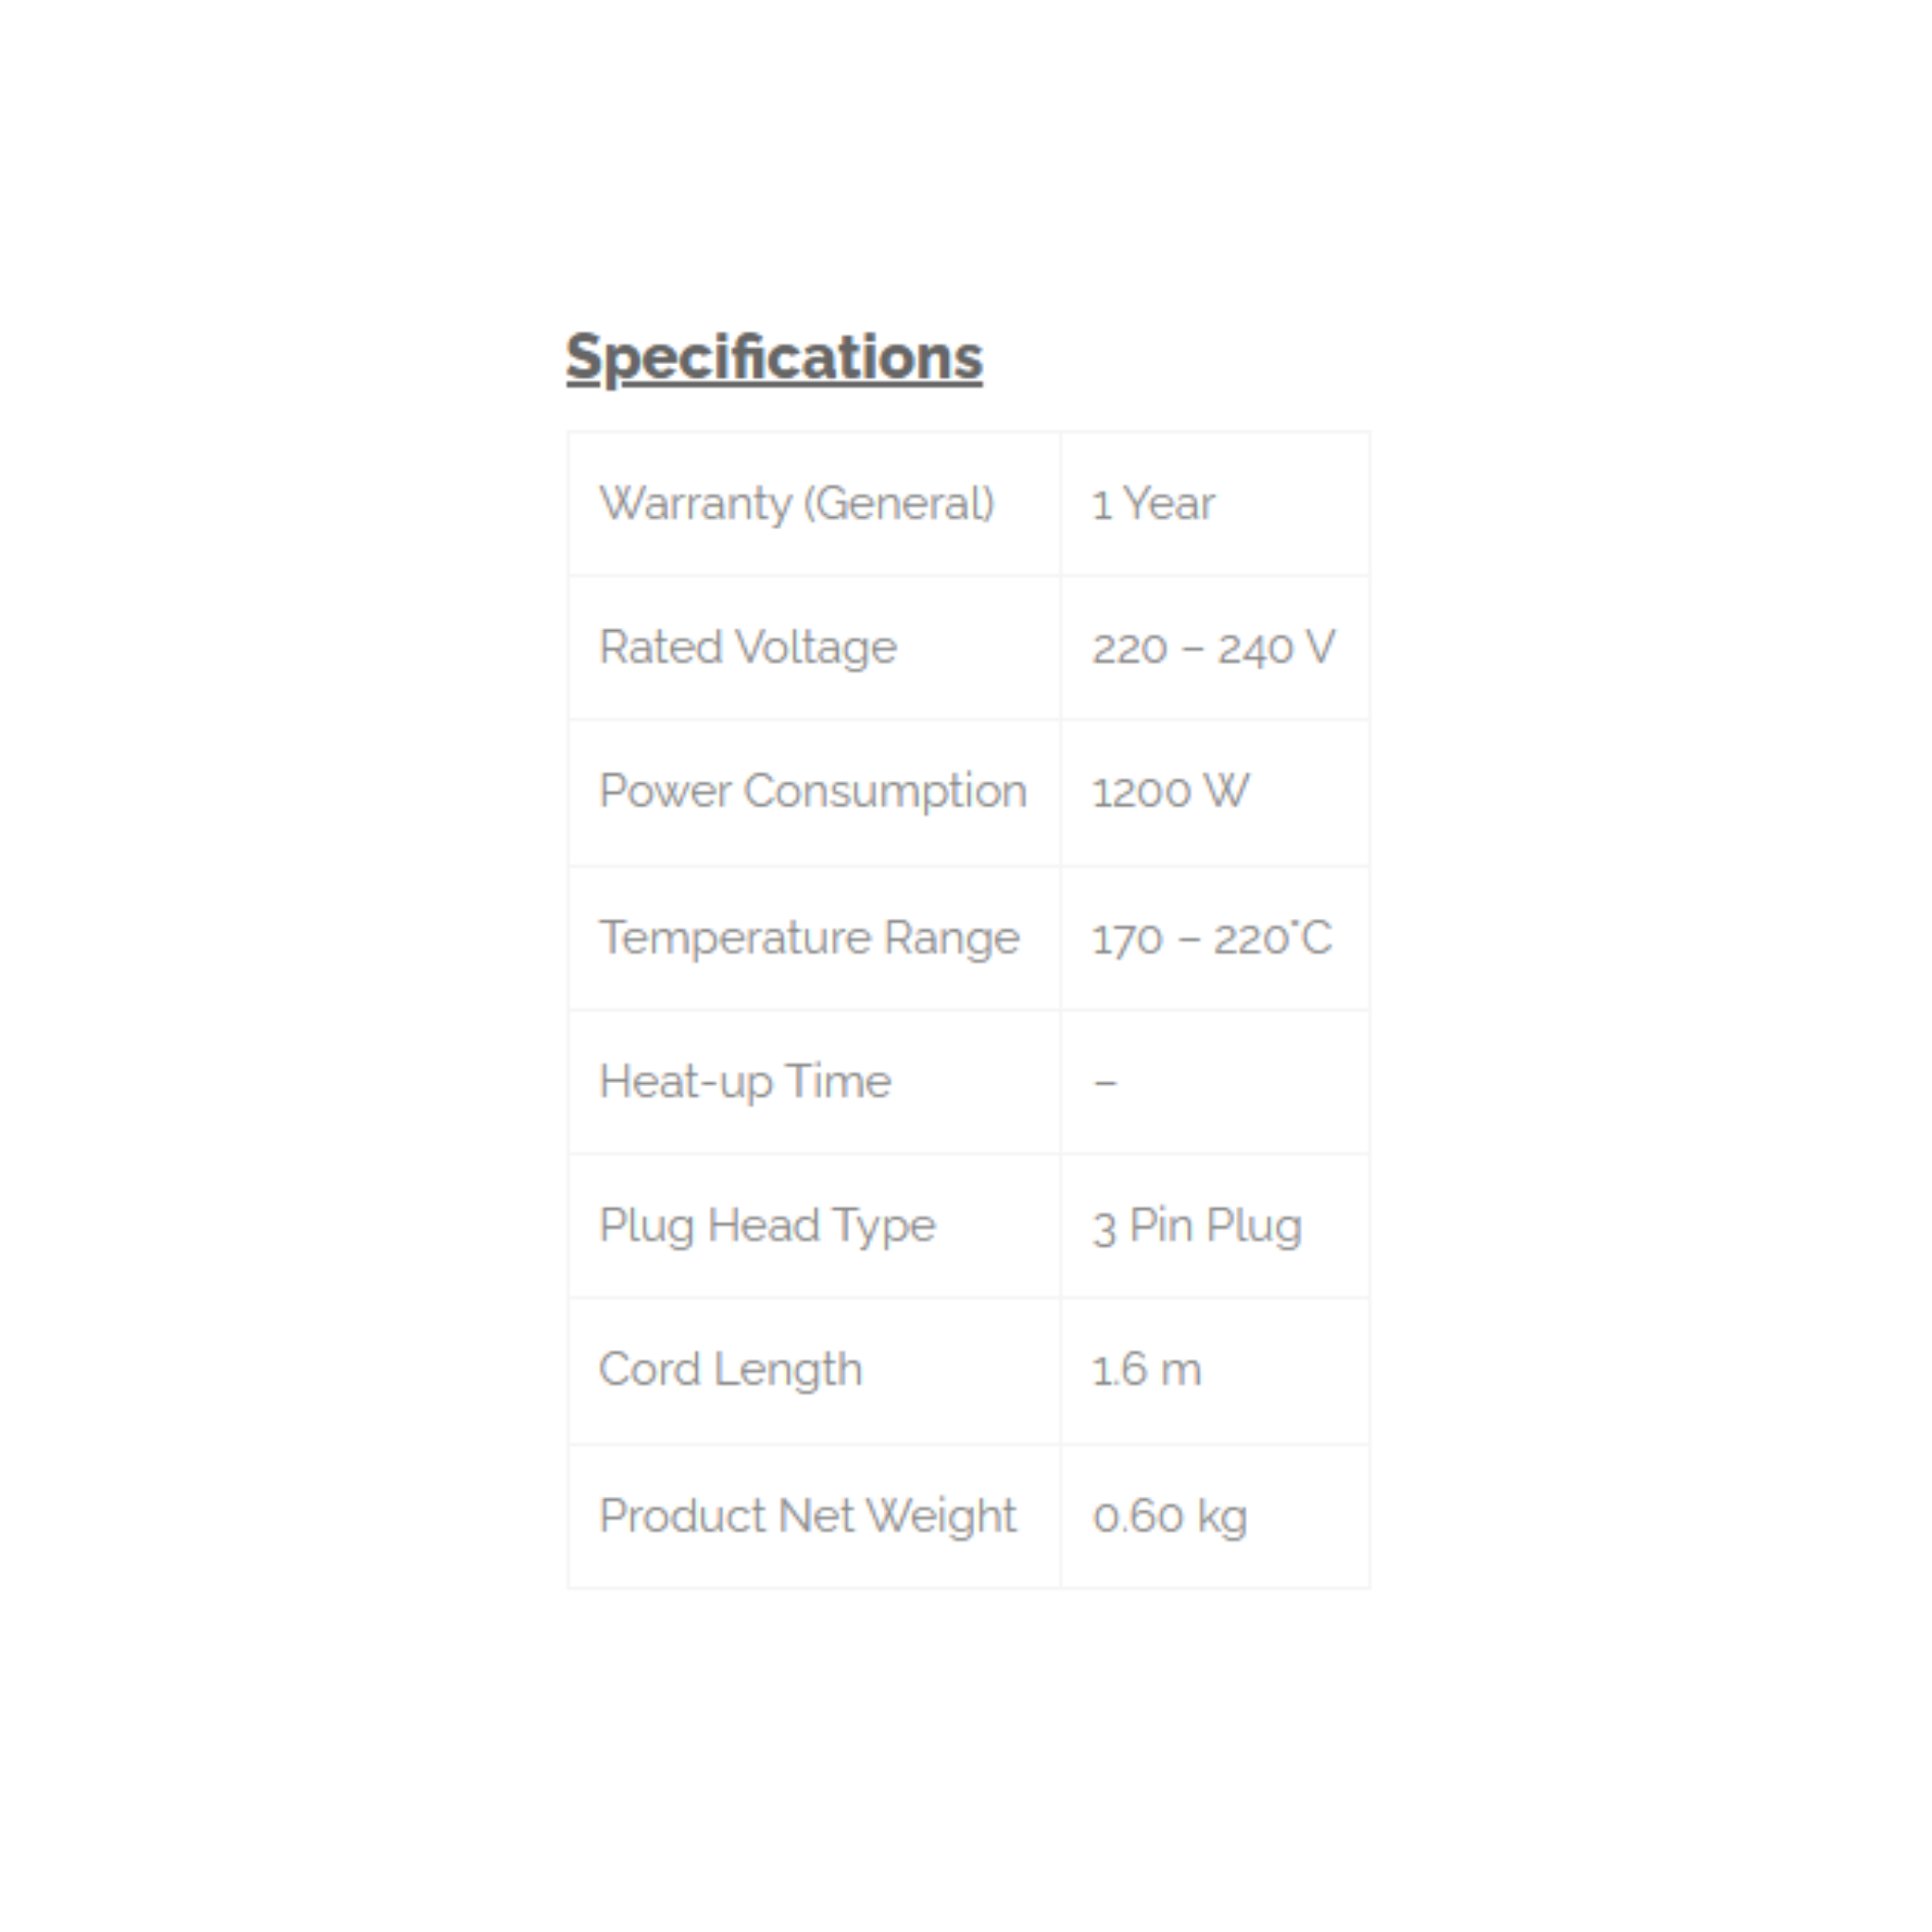The image size is (1932, 1932).
Task: Click the 170 – 220°C value
Action: tap(1211, 939)
